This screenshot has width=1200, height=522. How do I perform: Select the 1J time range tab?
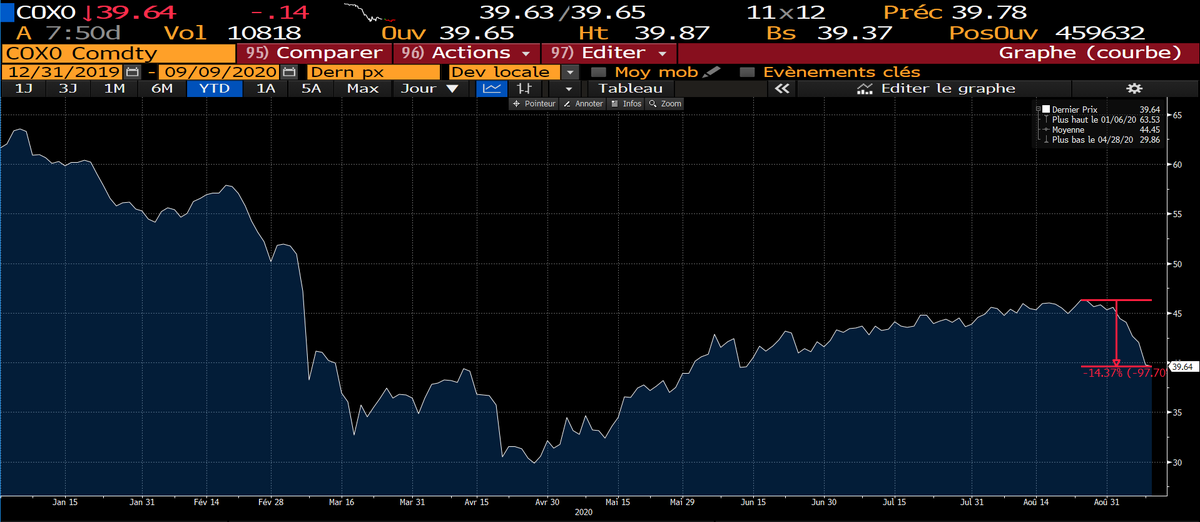click(22, 89)
